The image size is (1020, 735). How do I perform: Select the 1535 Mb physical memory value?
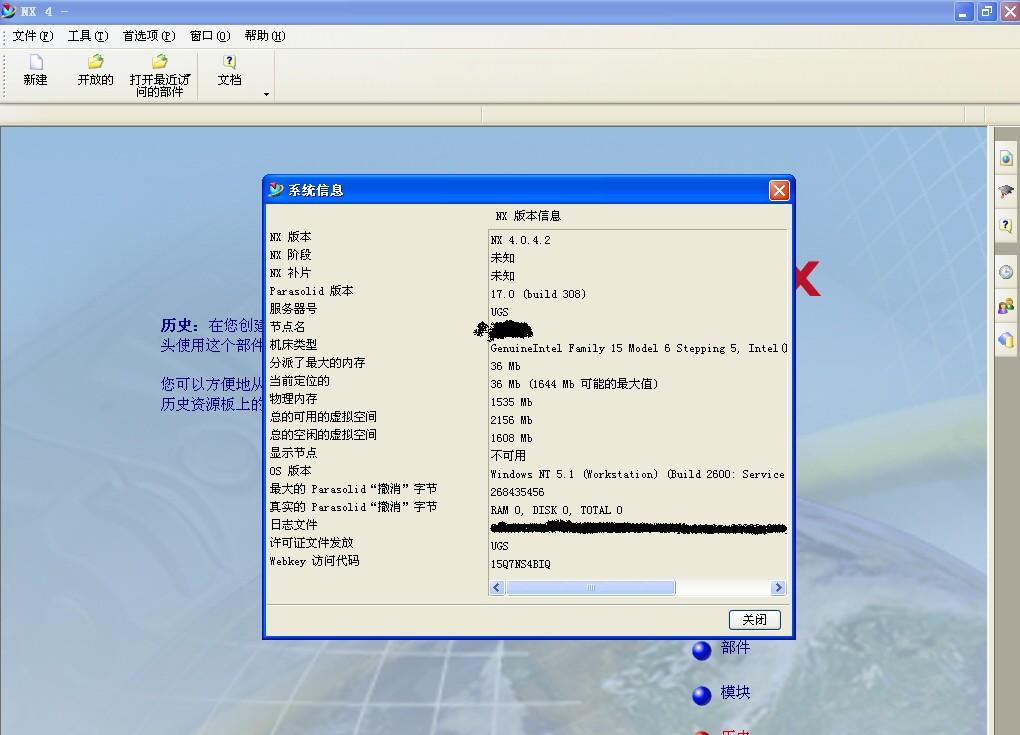click(x=511, y=402)
